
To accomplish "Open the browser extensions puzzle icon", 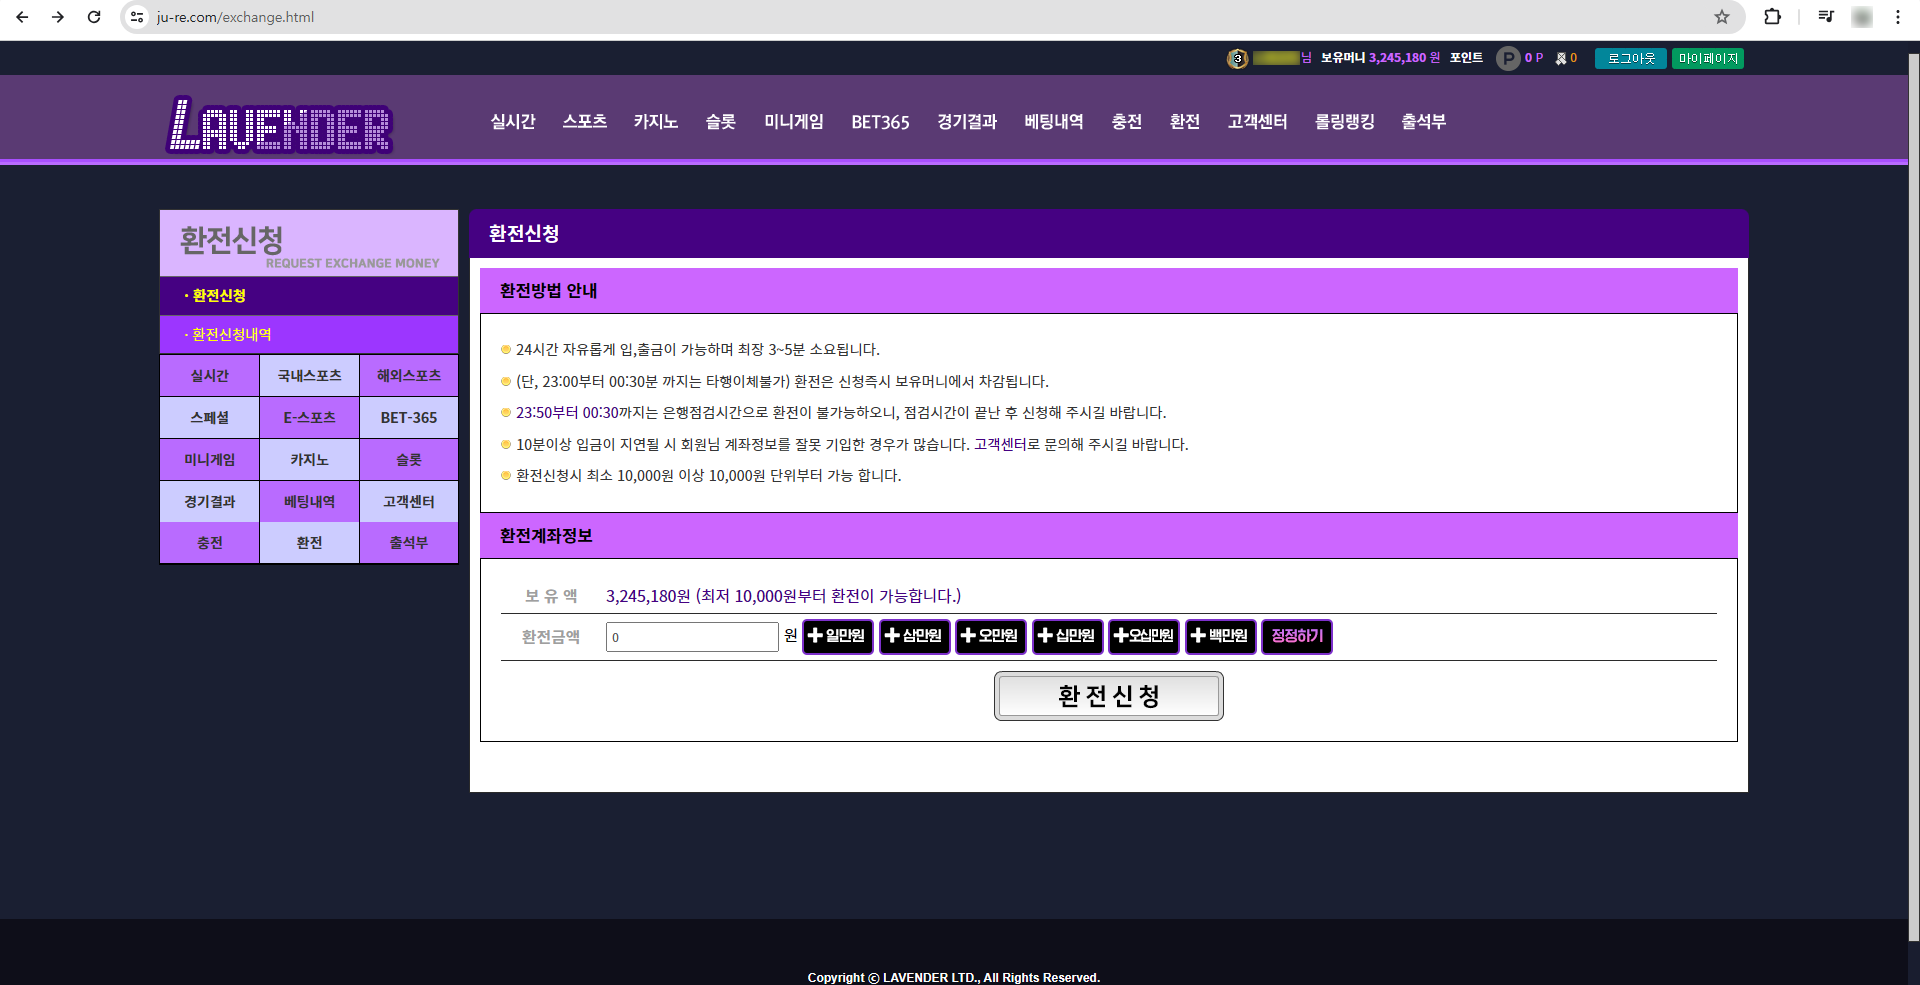I will (x=1772, y=17).
